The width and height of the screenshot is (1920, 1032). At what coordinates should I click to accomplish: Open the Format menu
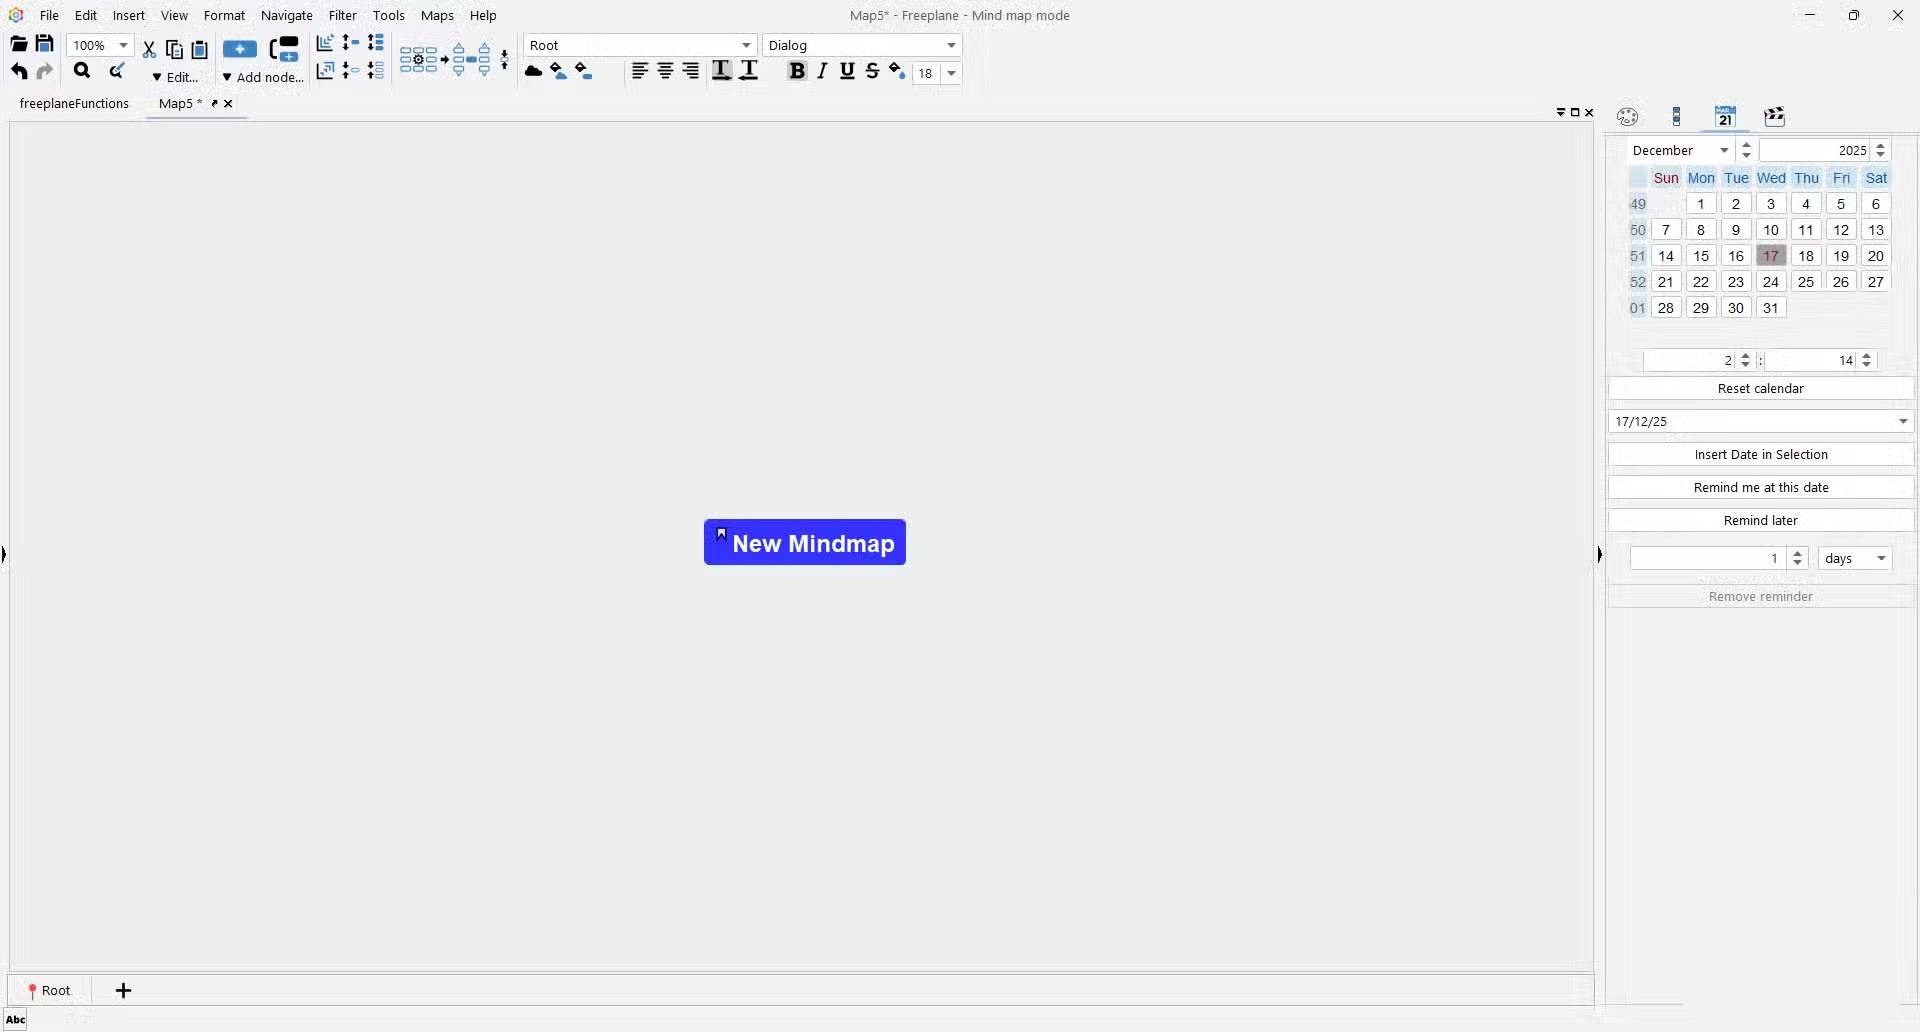coord(224,15)
